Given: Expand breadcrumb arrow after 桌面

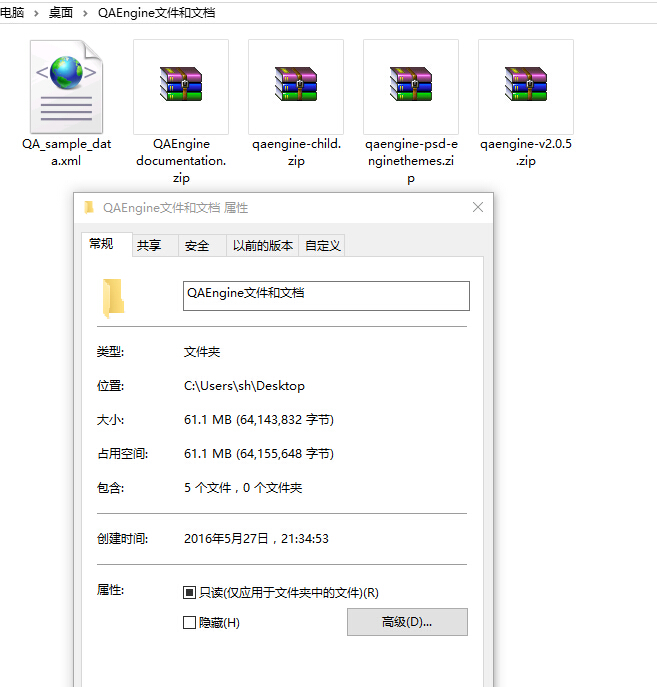Looking at the screenshot, I should coord(85,14).
